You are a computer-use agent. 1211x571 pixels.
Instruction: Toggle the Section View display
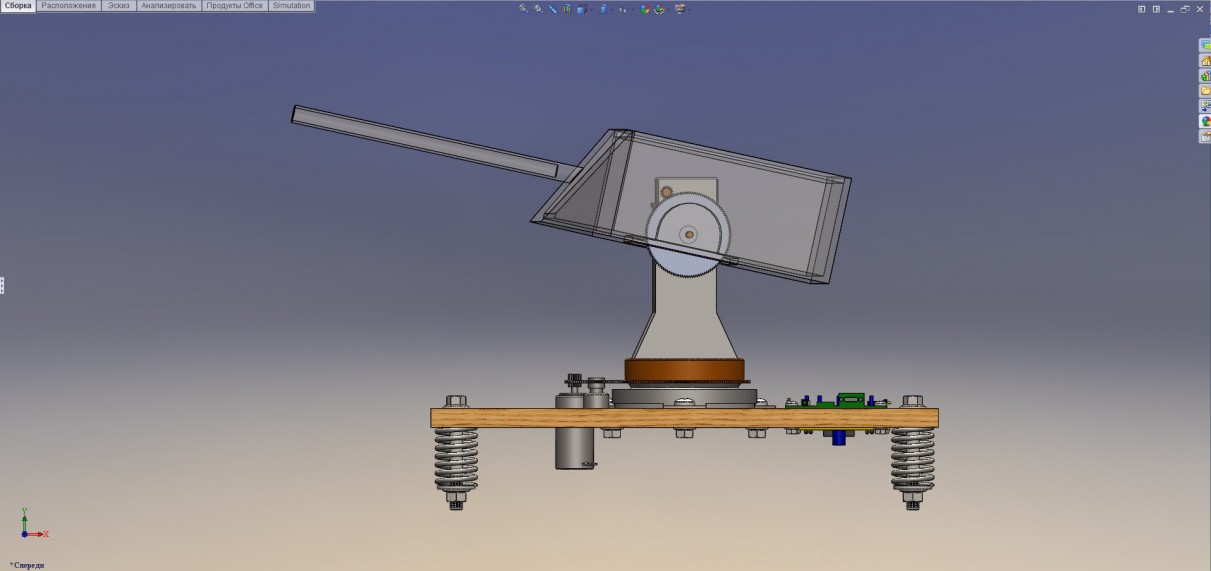[x=567, y=8]
